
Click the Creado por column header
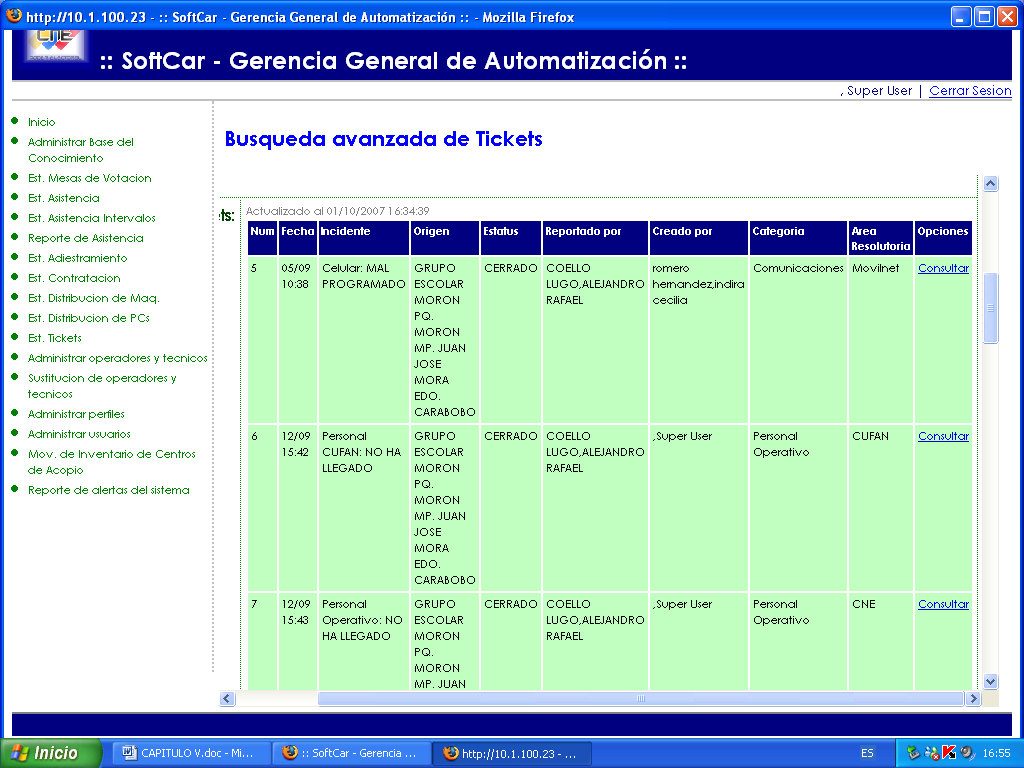tap(699, 238)
